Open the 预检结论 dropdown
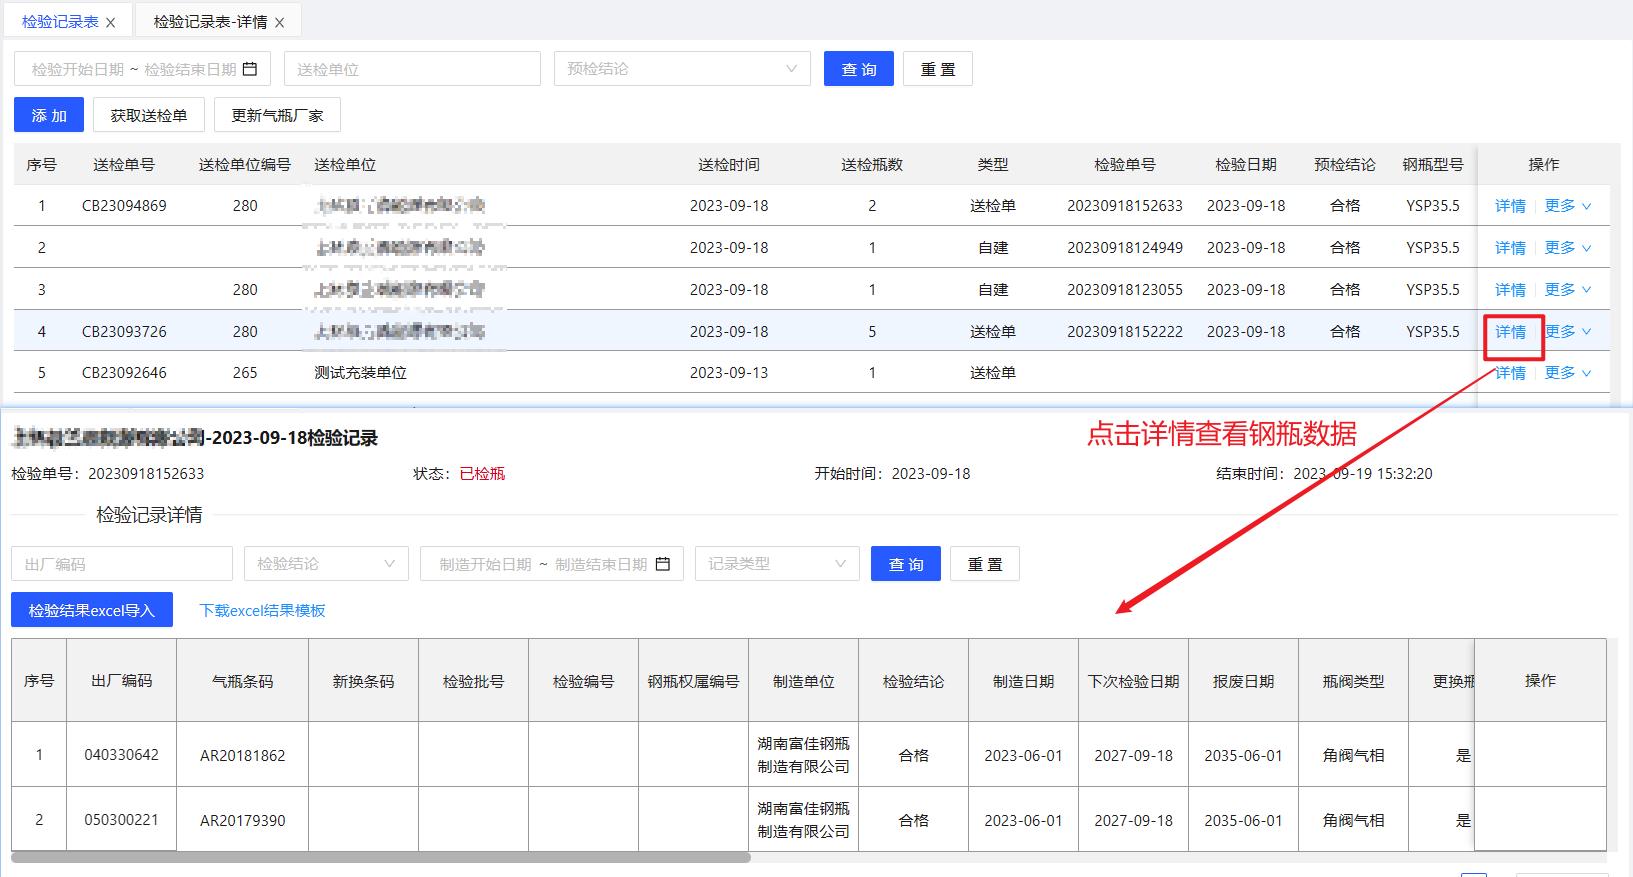This screenshot has height=877, width=1633. [x=682, y=69]
